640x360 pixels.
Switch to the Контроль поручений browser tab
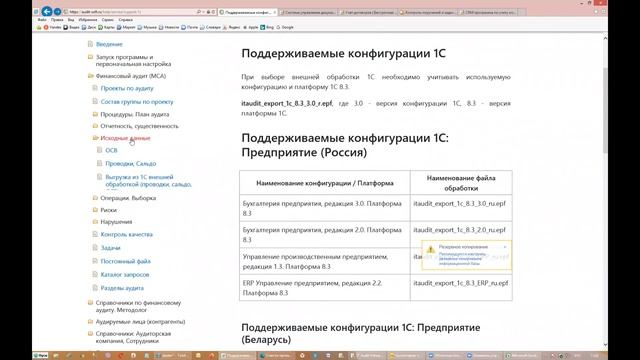coord(427,12)
